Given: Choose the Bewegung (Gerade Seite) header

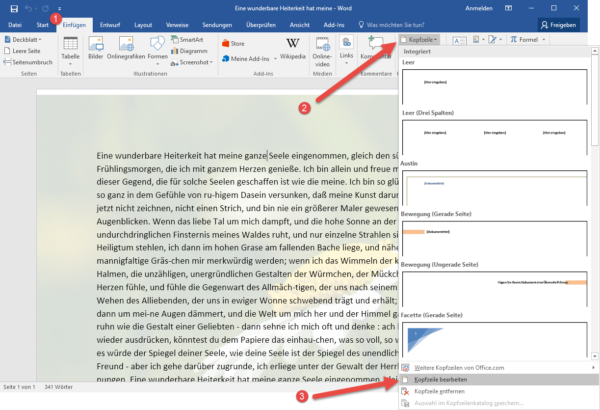Looking at the screenshot, I should tap(494, 238).
